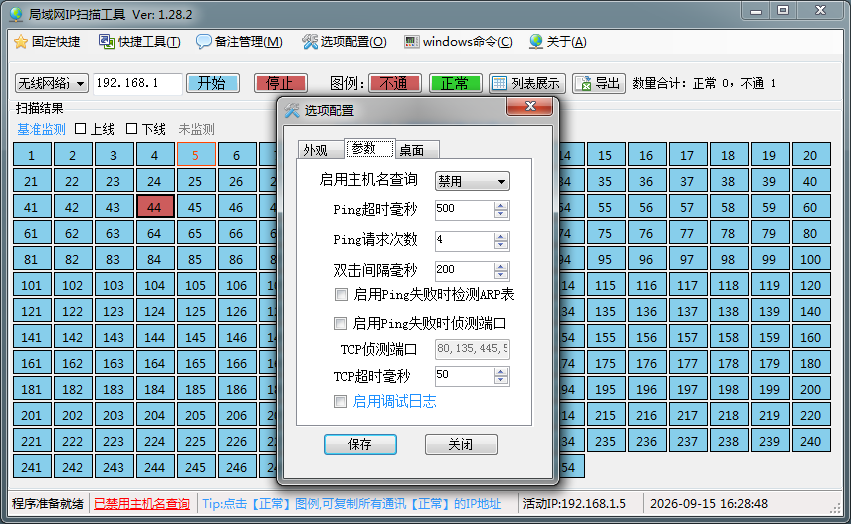
Task: Click the 快捷工具 toolbox icon
Action: (106, 42)
